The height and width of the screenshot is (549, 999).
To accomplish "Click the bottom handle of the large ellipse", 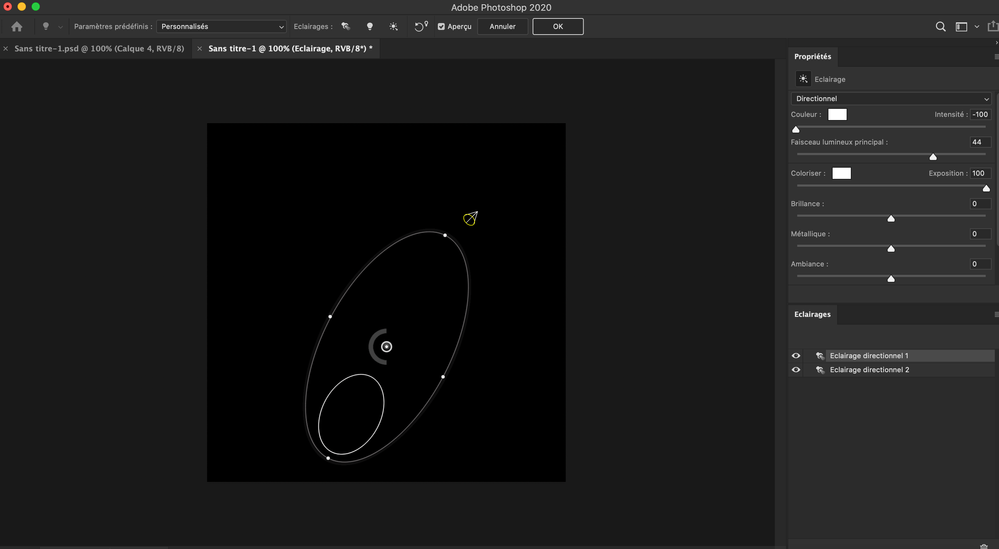I will click(x=328, y=458).
